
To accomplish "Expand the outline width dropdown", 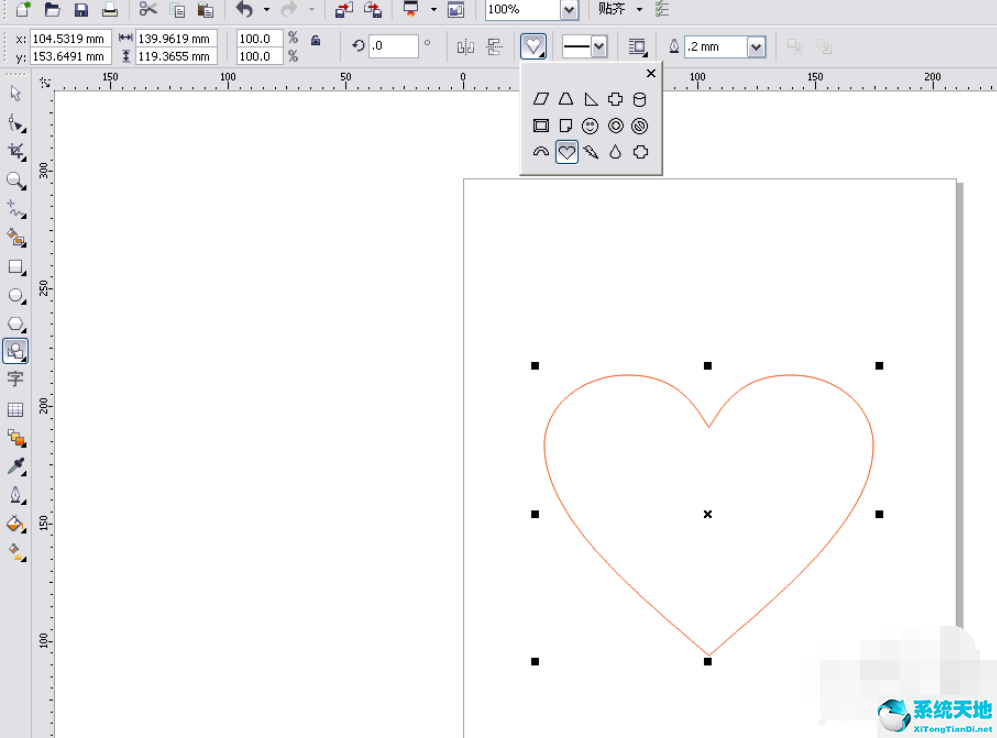I will pyautogui.click(x=756, y=47).
